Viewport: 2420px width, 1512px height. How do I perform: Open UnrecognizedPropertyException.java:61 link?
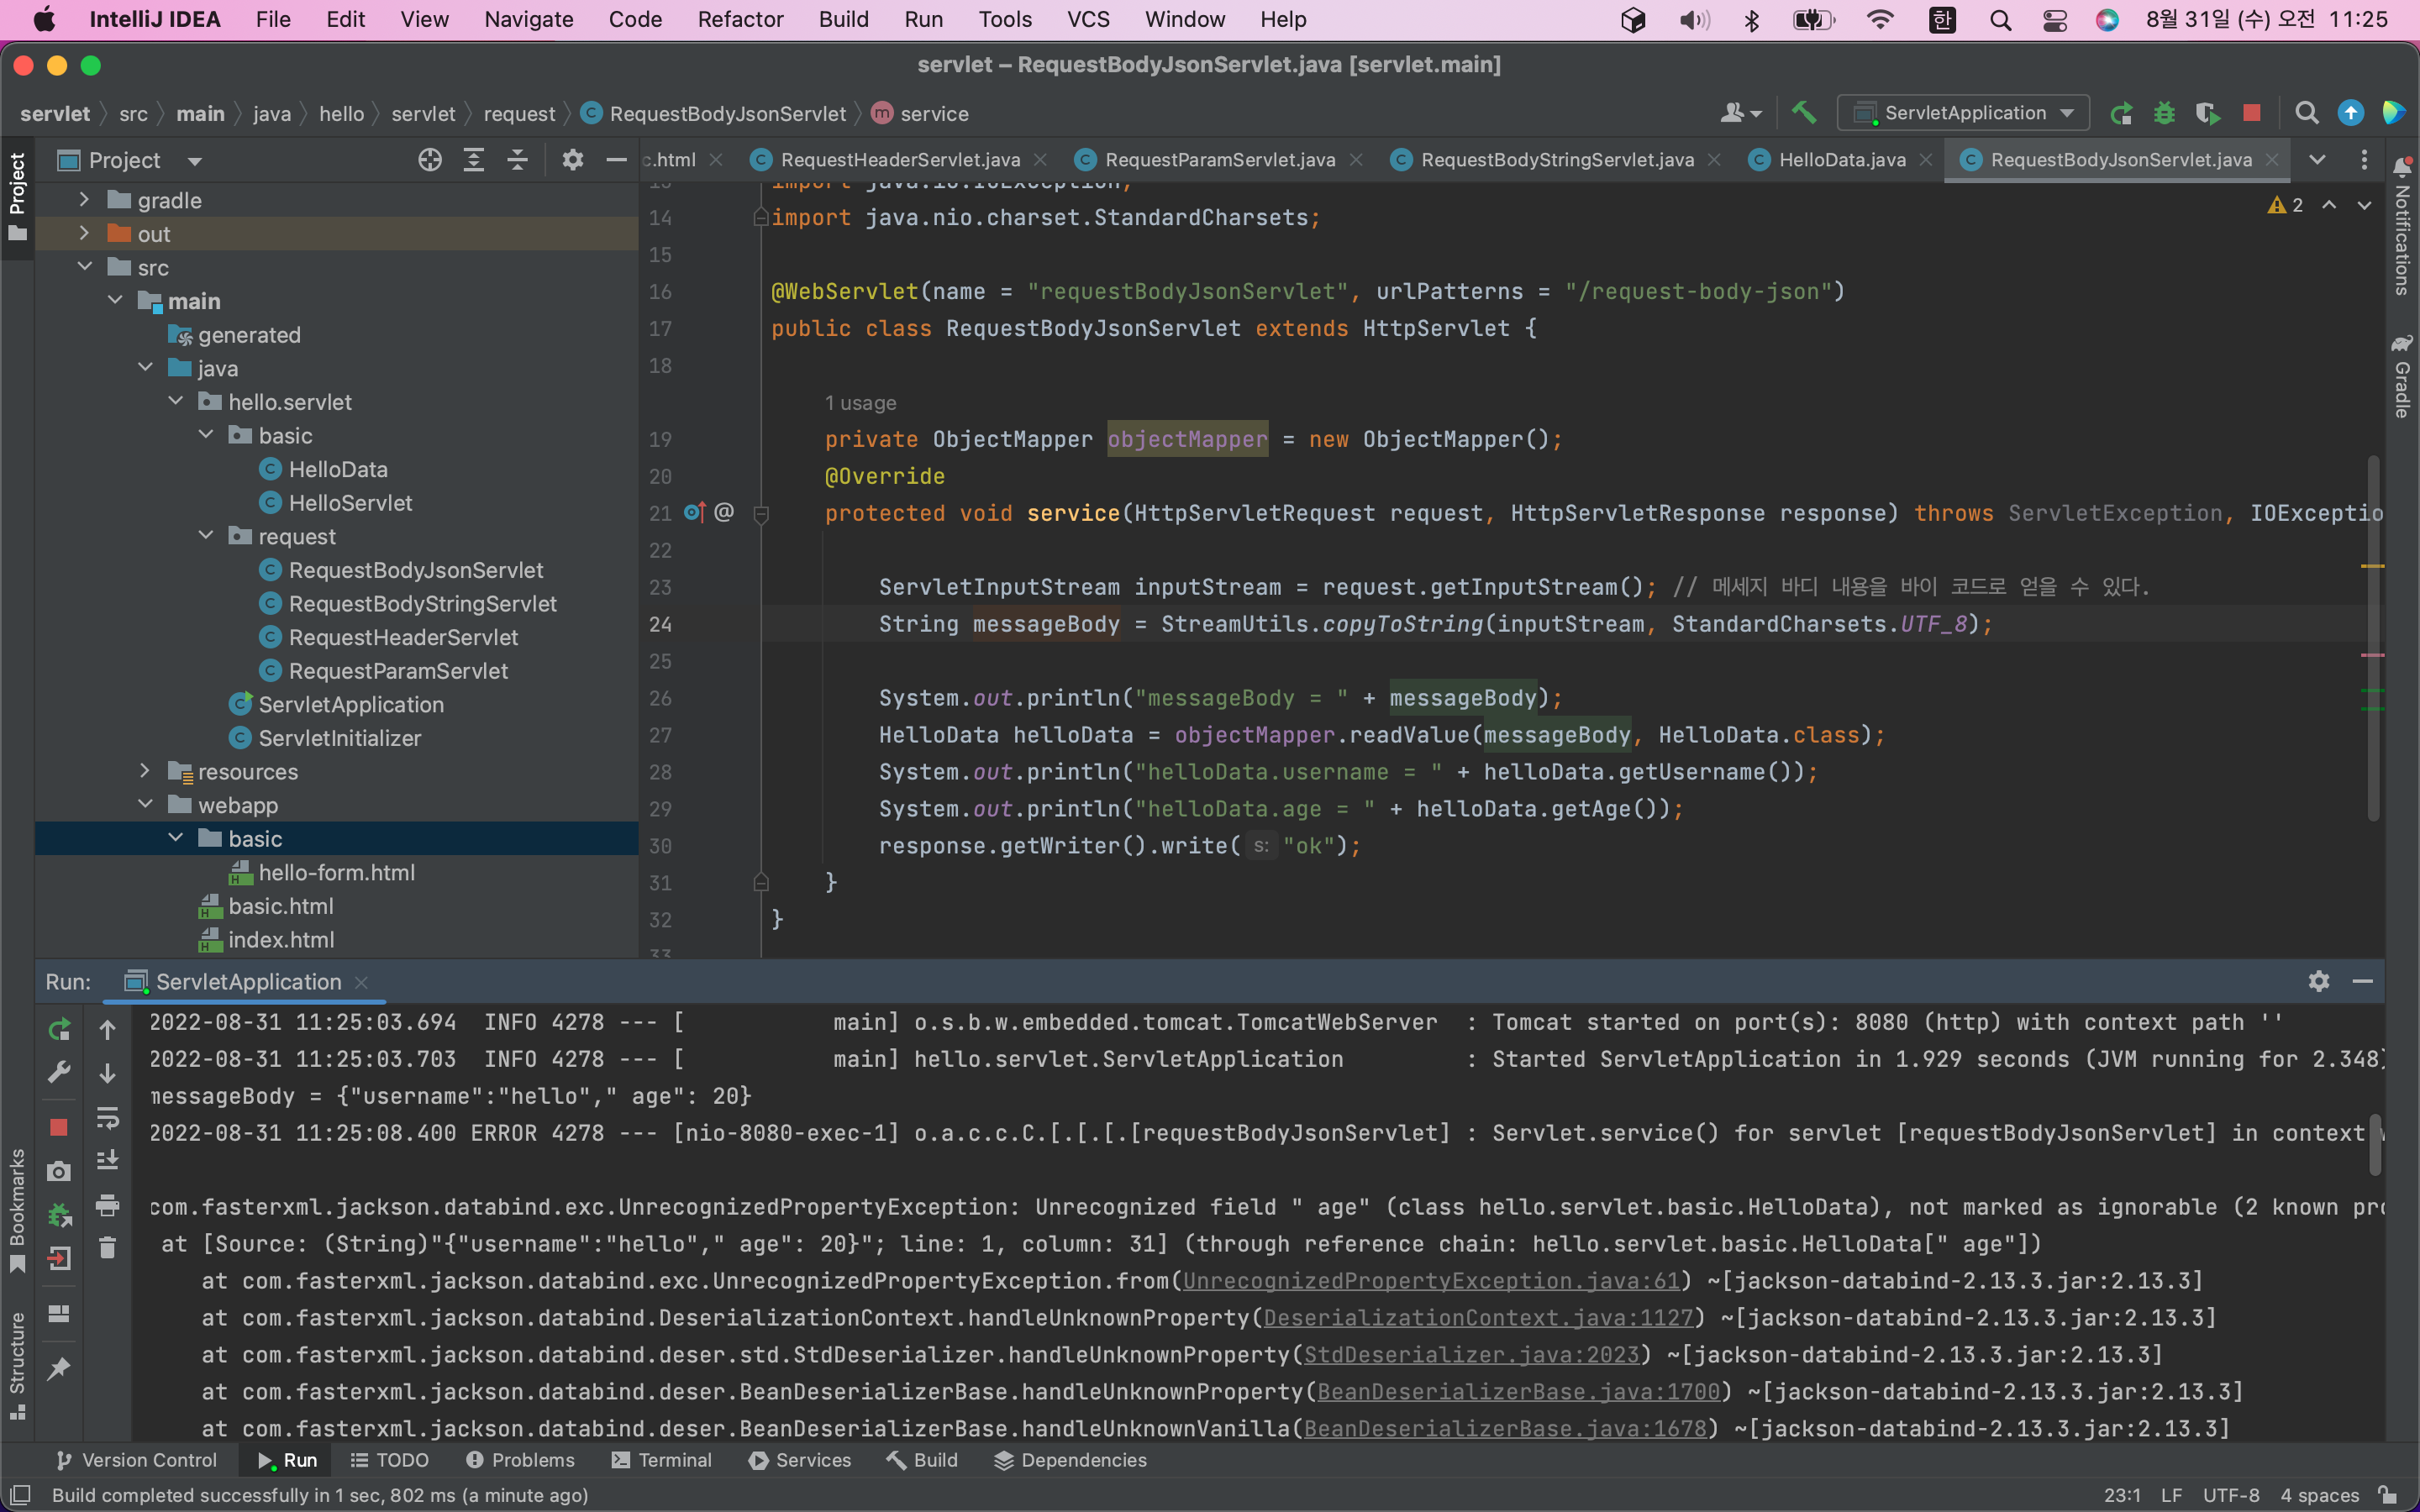[1431, 1281]
